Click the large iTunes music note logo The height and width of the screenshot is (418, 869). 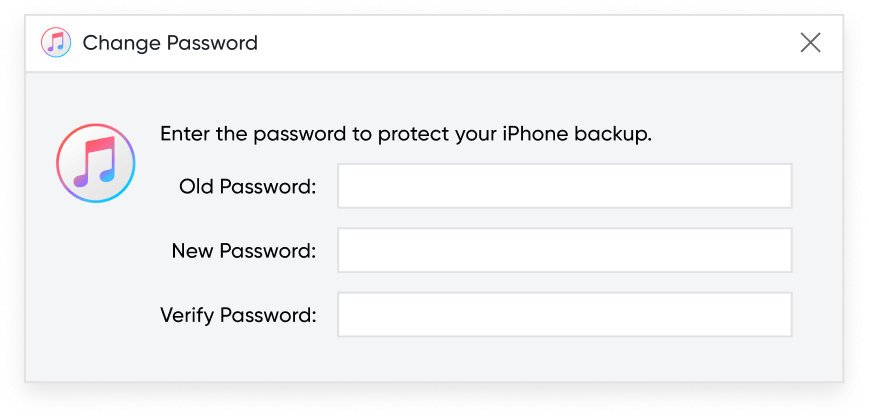pos(96,163)
